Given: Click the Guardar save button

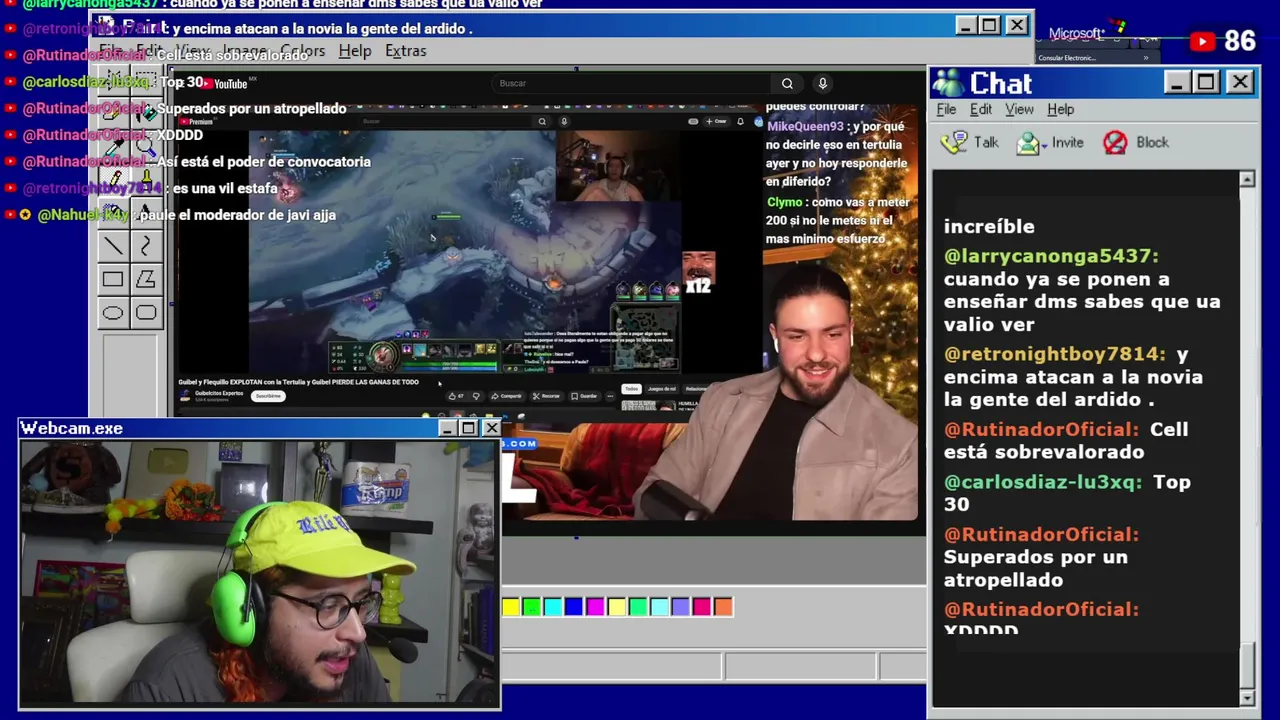Looking at the screenshot, I should pos(584,396).
